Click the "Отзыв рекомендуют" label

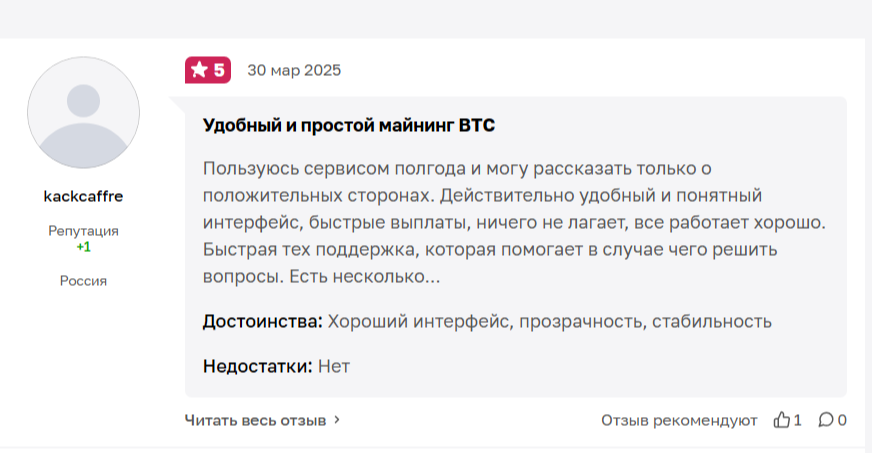pyautogui.click(x=679, y=420)
